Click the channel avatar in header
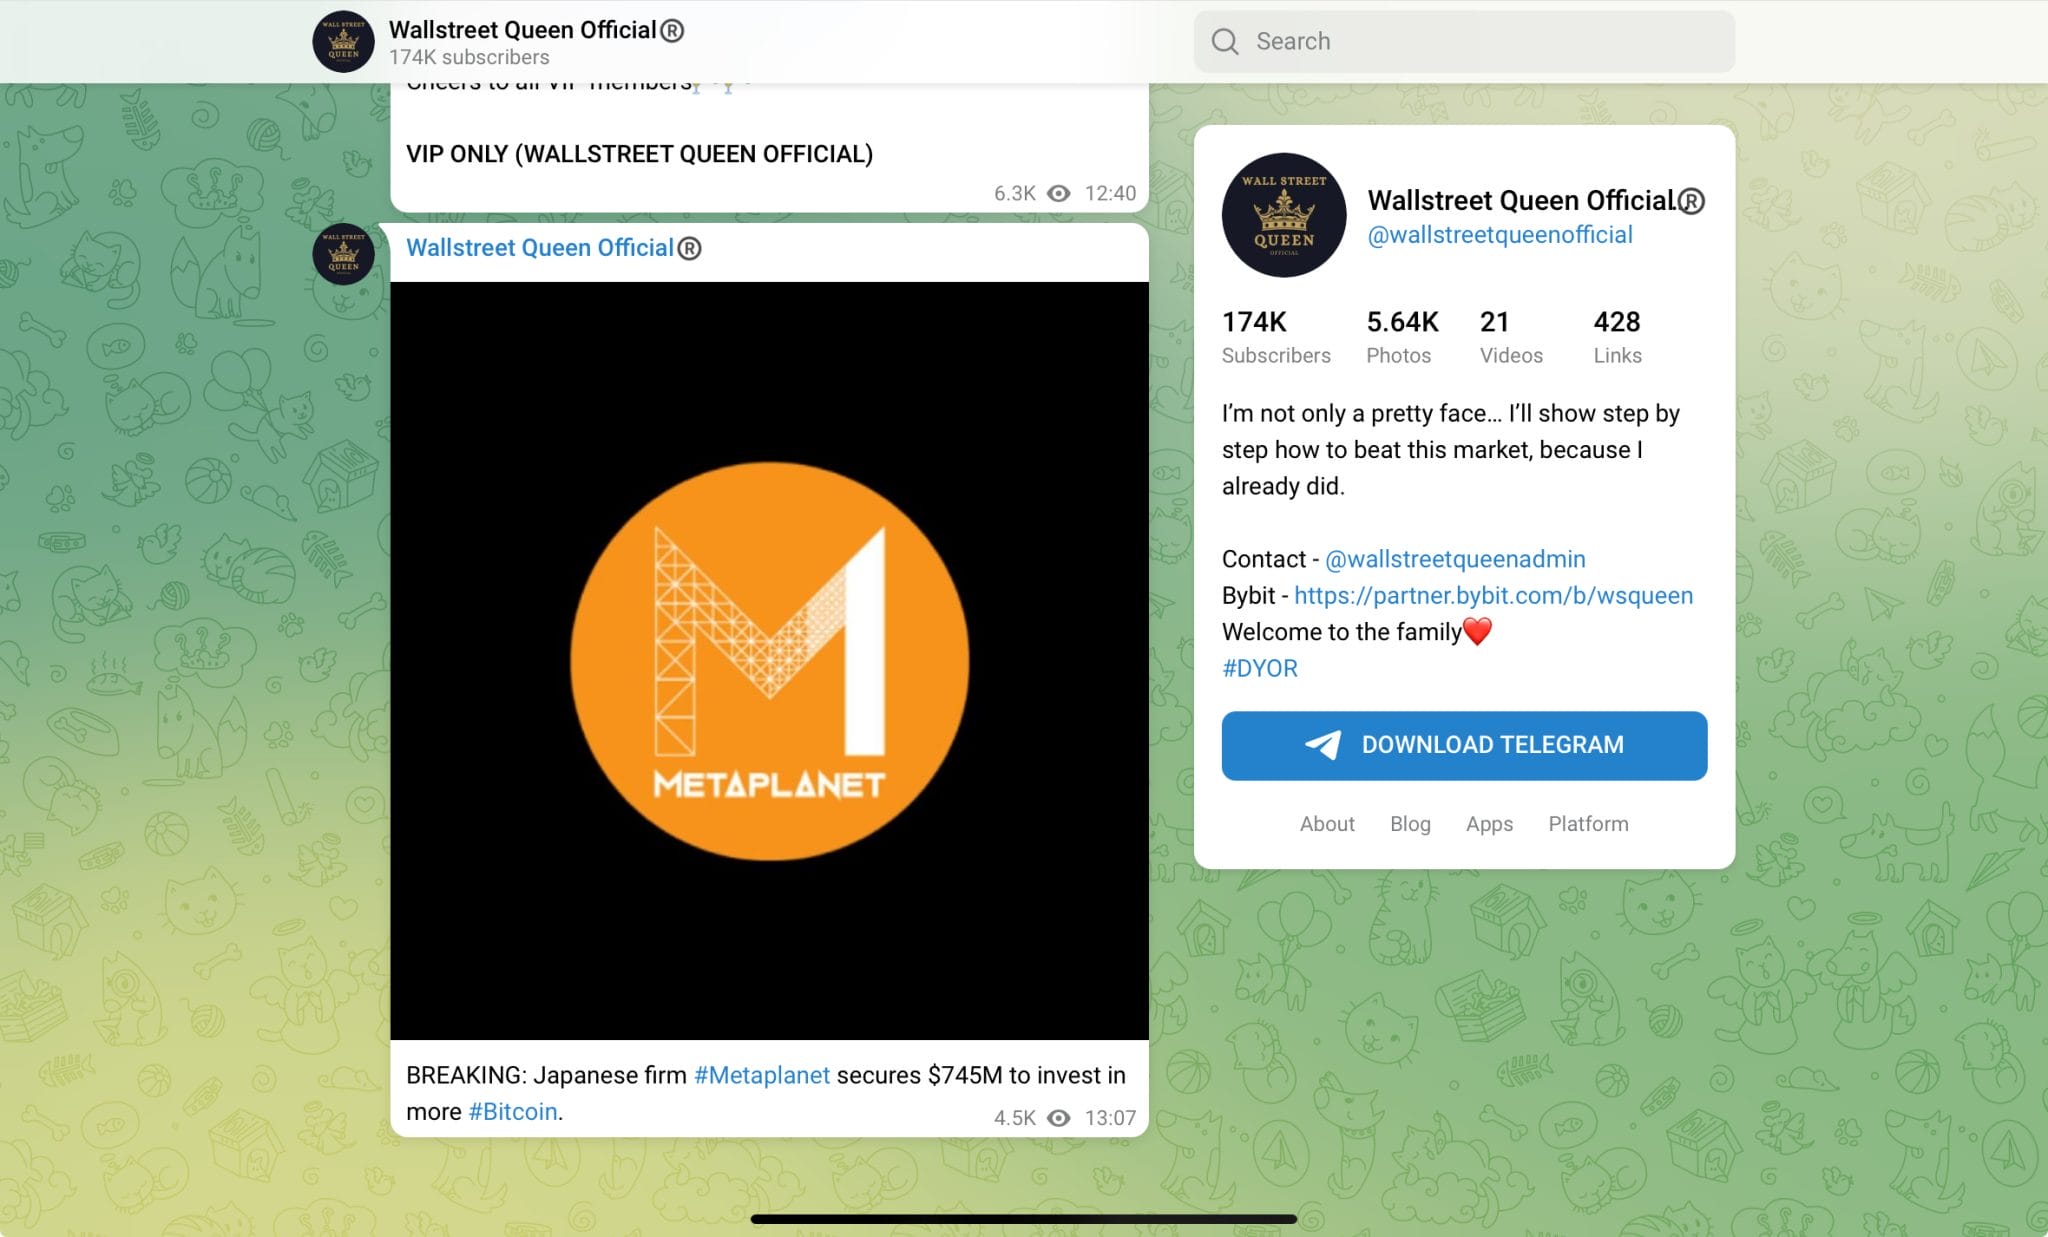The image size is (2048, 1237). pos(343,42)
